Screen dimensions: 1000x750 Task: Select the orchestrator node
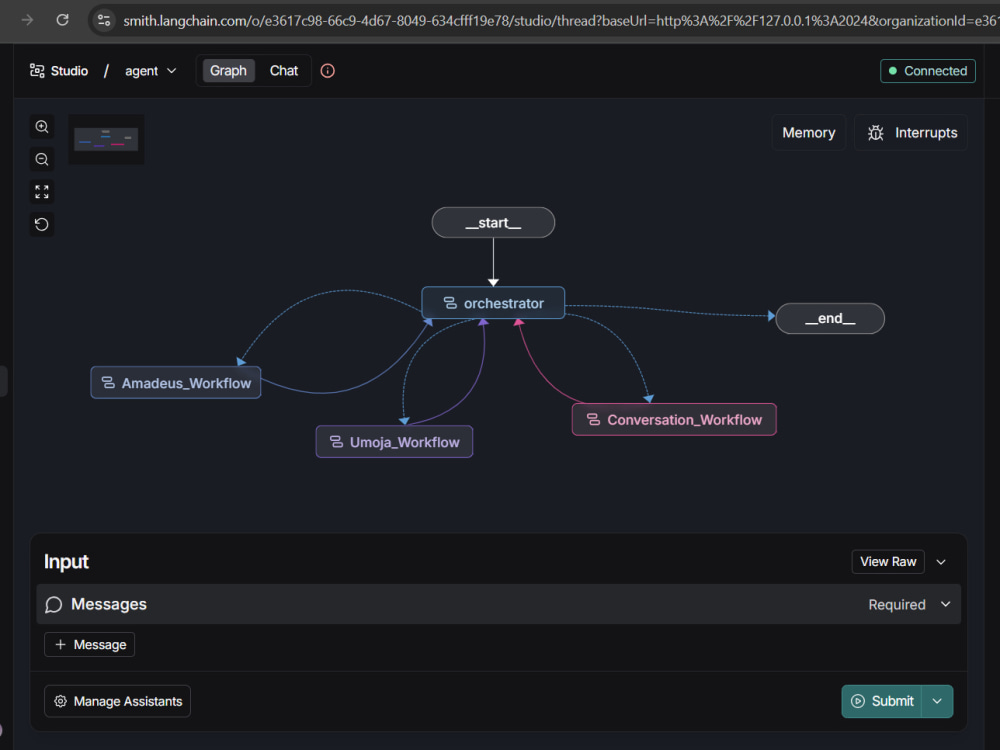click(493, 303)
